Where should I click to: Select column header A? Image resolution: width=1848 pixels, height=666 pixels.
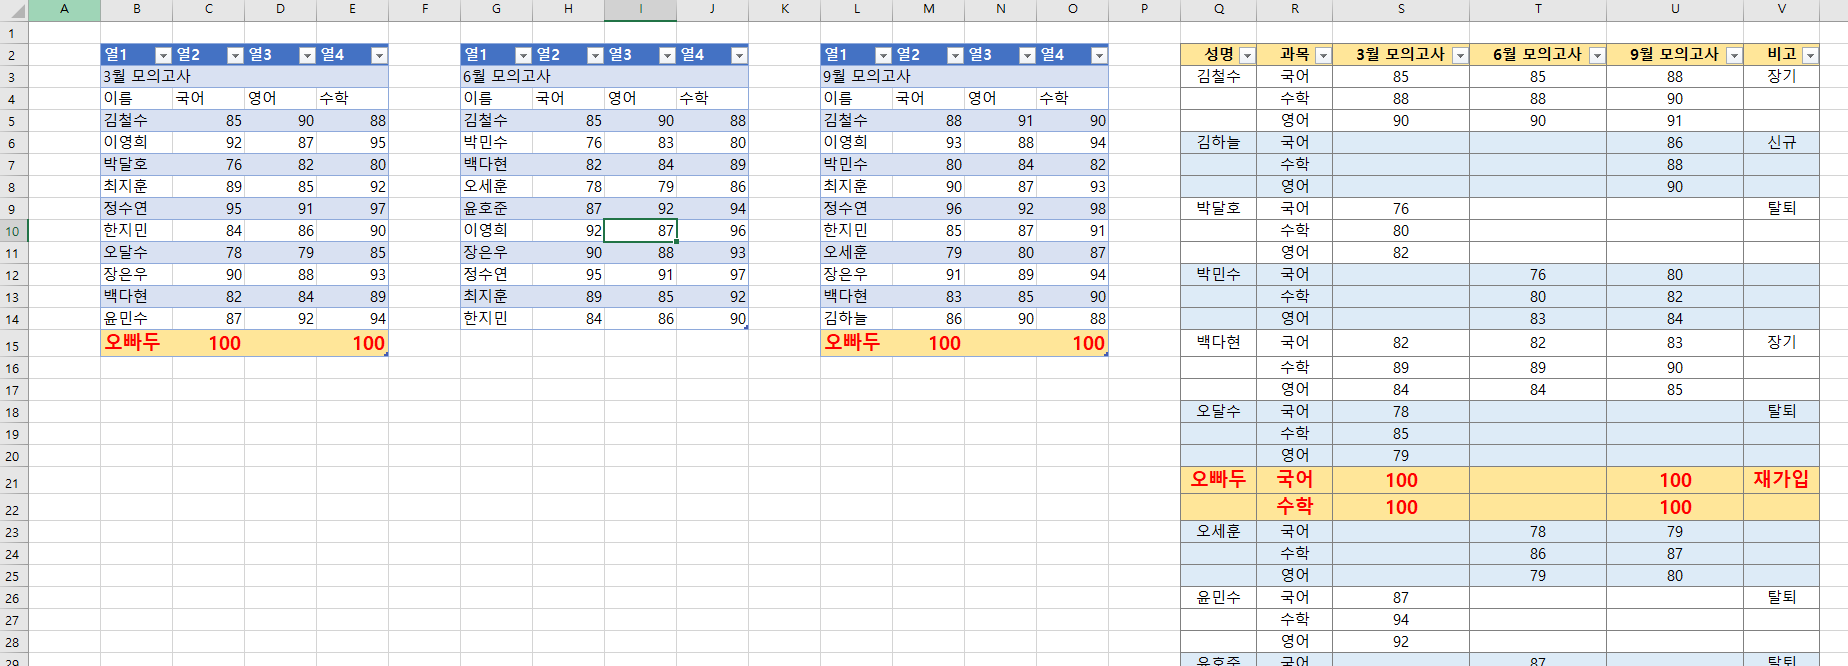(x=64, y=9)
